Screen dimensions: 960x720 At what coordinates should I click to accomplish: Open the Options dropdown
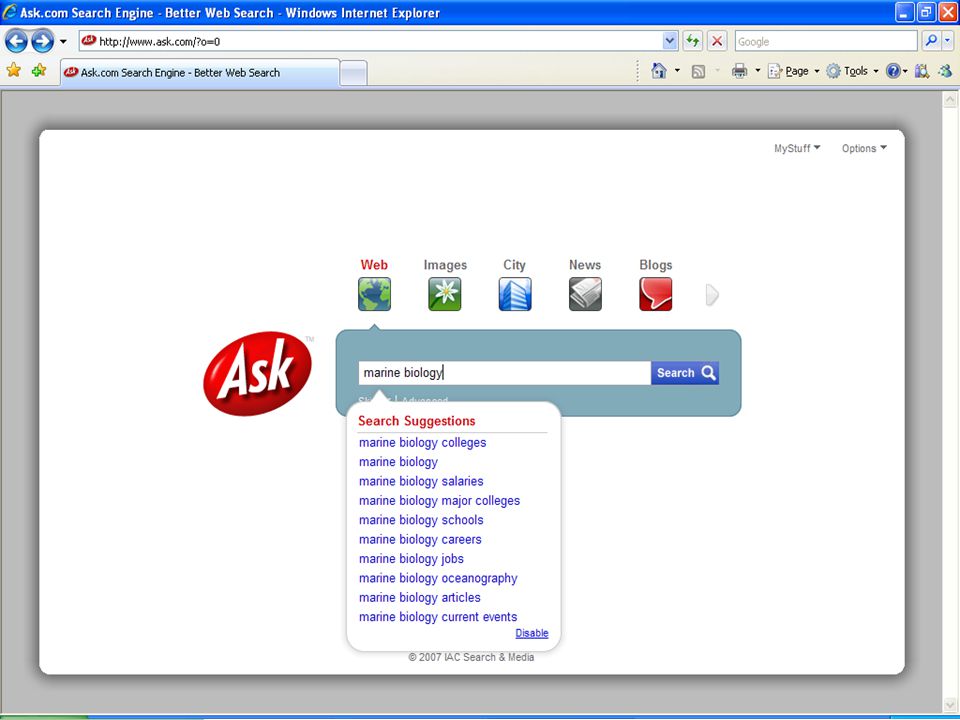tap(864, 148)
